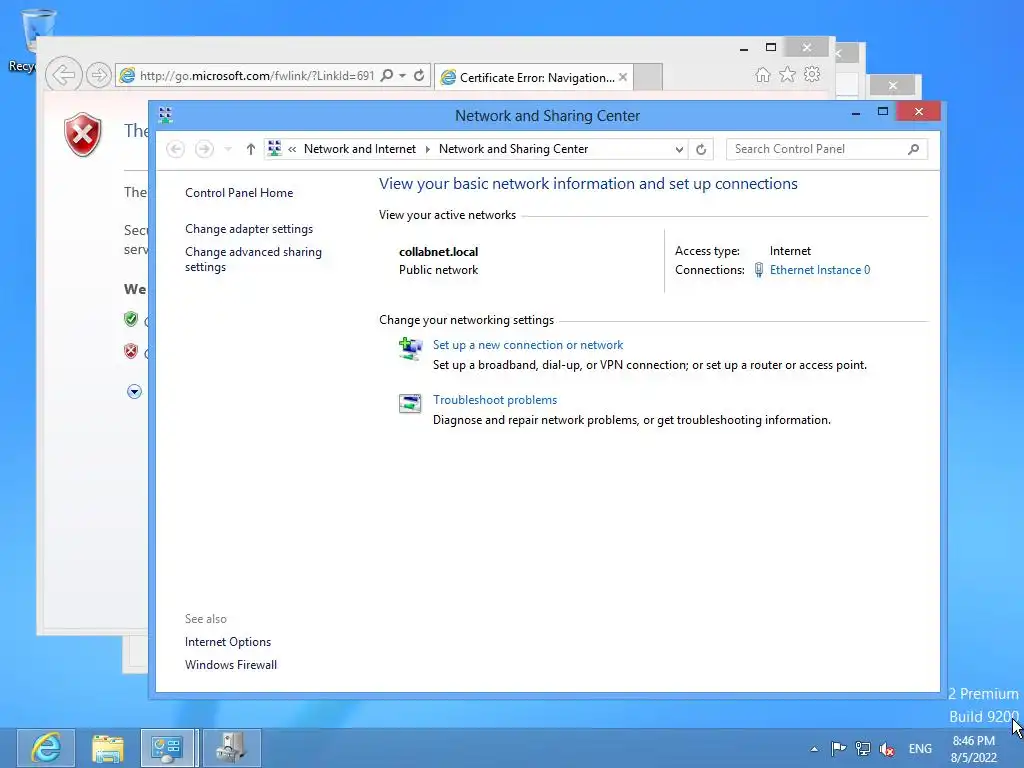The image size is (1024, 768).
Task: Click the Troubleshoot problems icon
Action: tap(410, 403)
